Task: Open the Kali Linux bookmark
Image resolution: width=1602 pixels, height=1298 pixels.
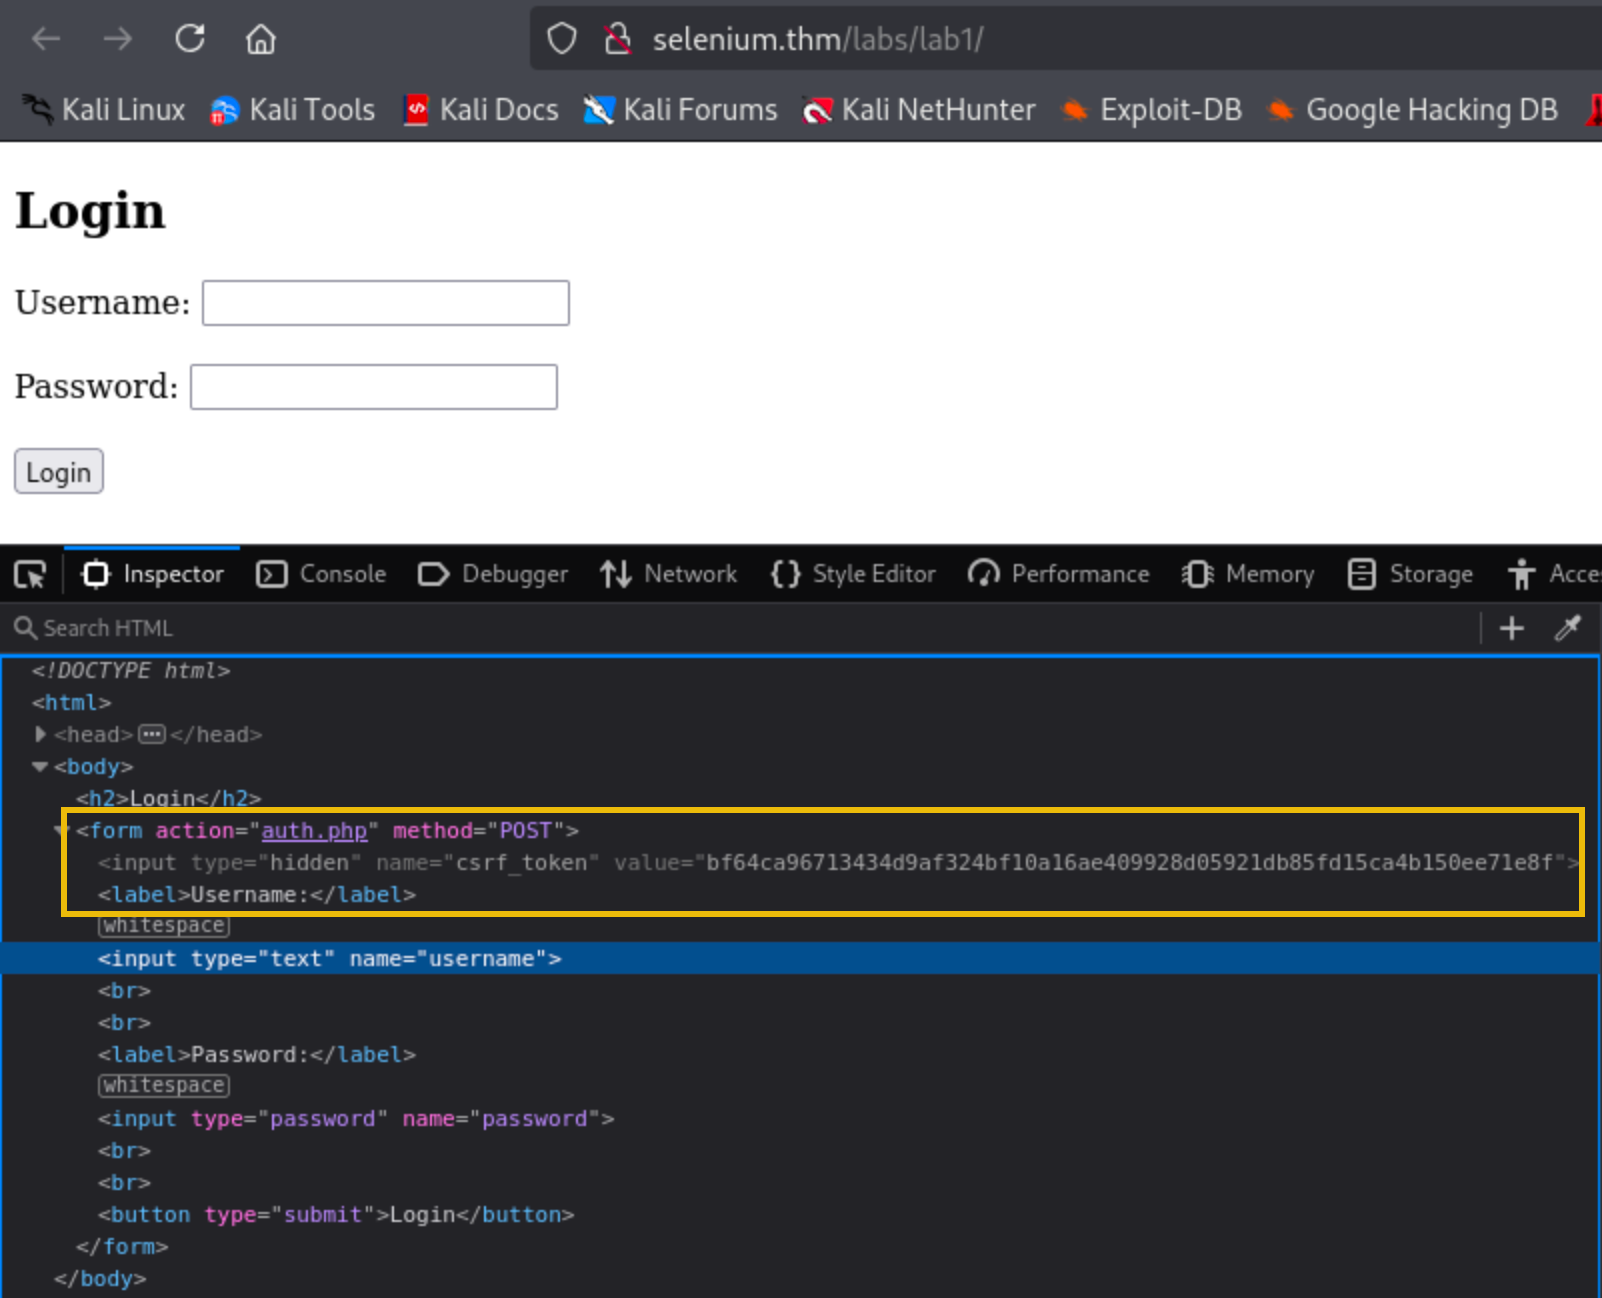Action: point(104,110)
